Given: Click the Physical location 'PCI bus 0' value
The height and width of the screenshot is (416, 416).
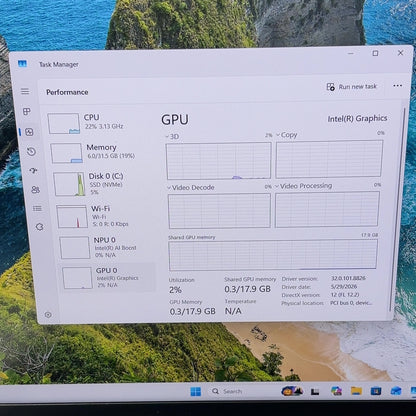Looking at the screenshot, I should click(351, 303).
